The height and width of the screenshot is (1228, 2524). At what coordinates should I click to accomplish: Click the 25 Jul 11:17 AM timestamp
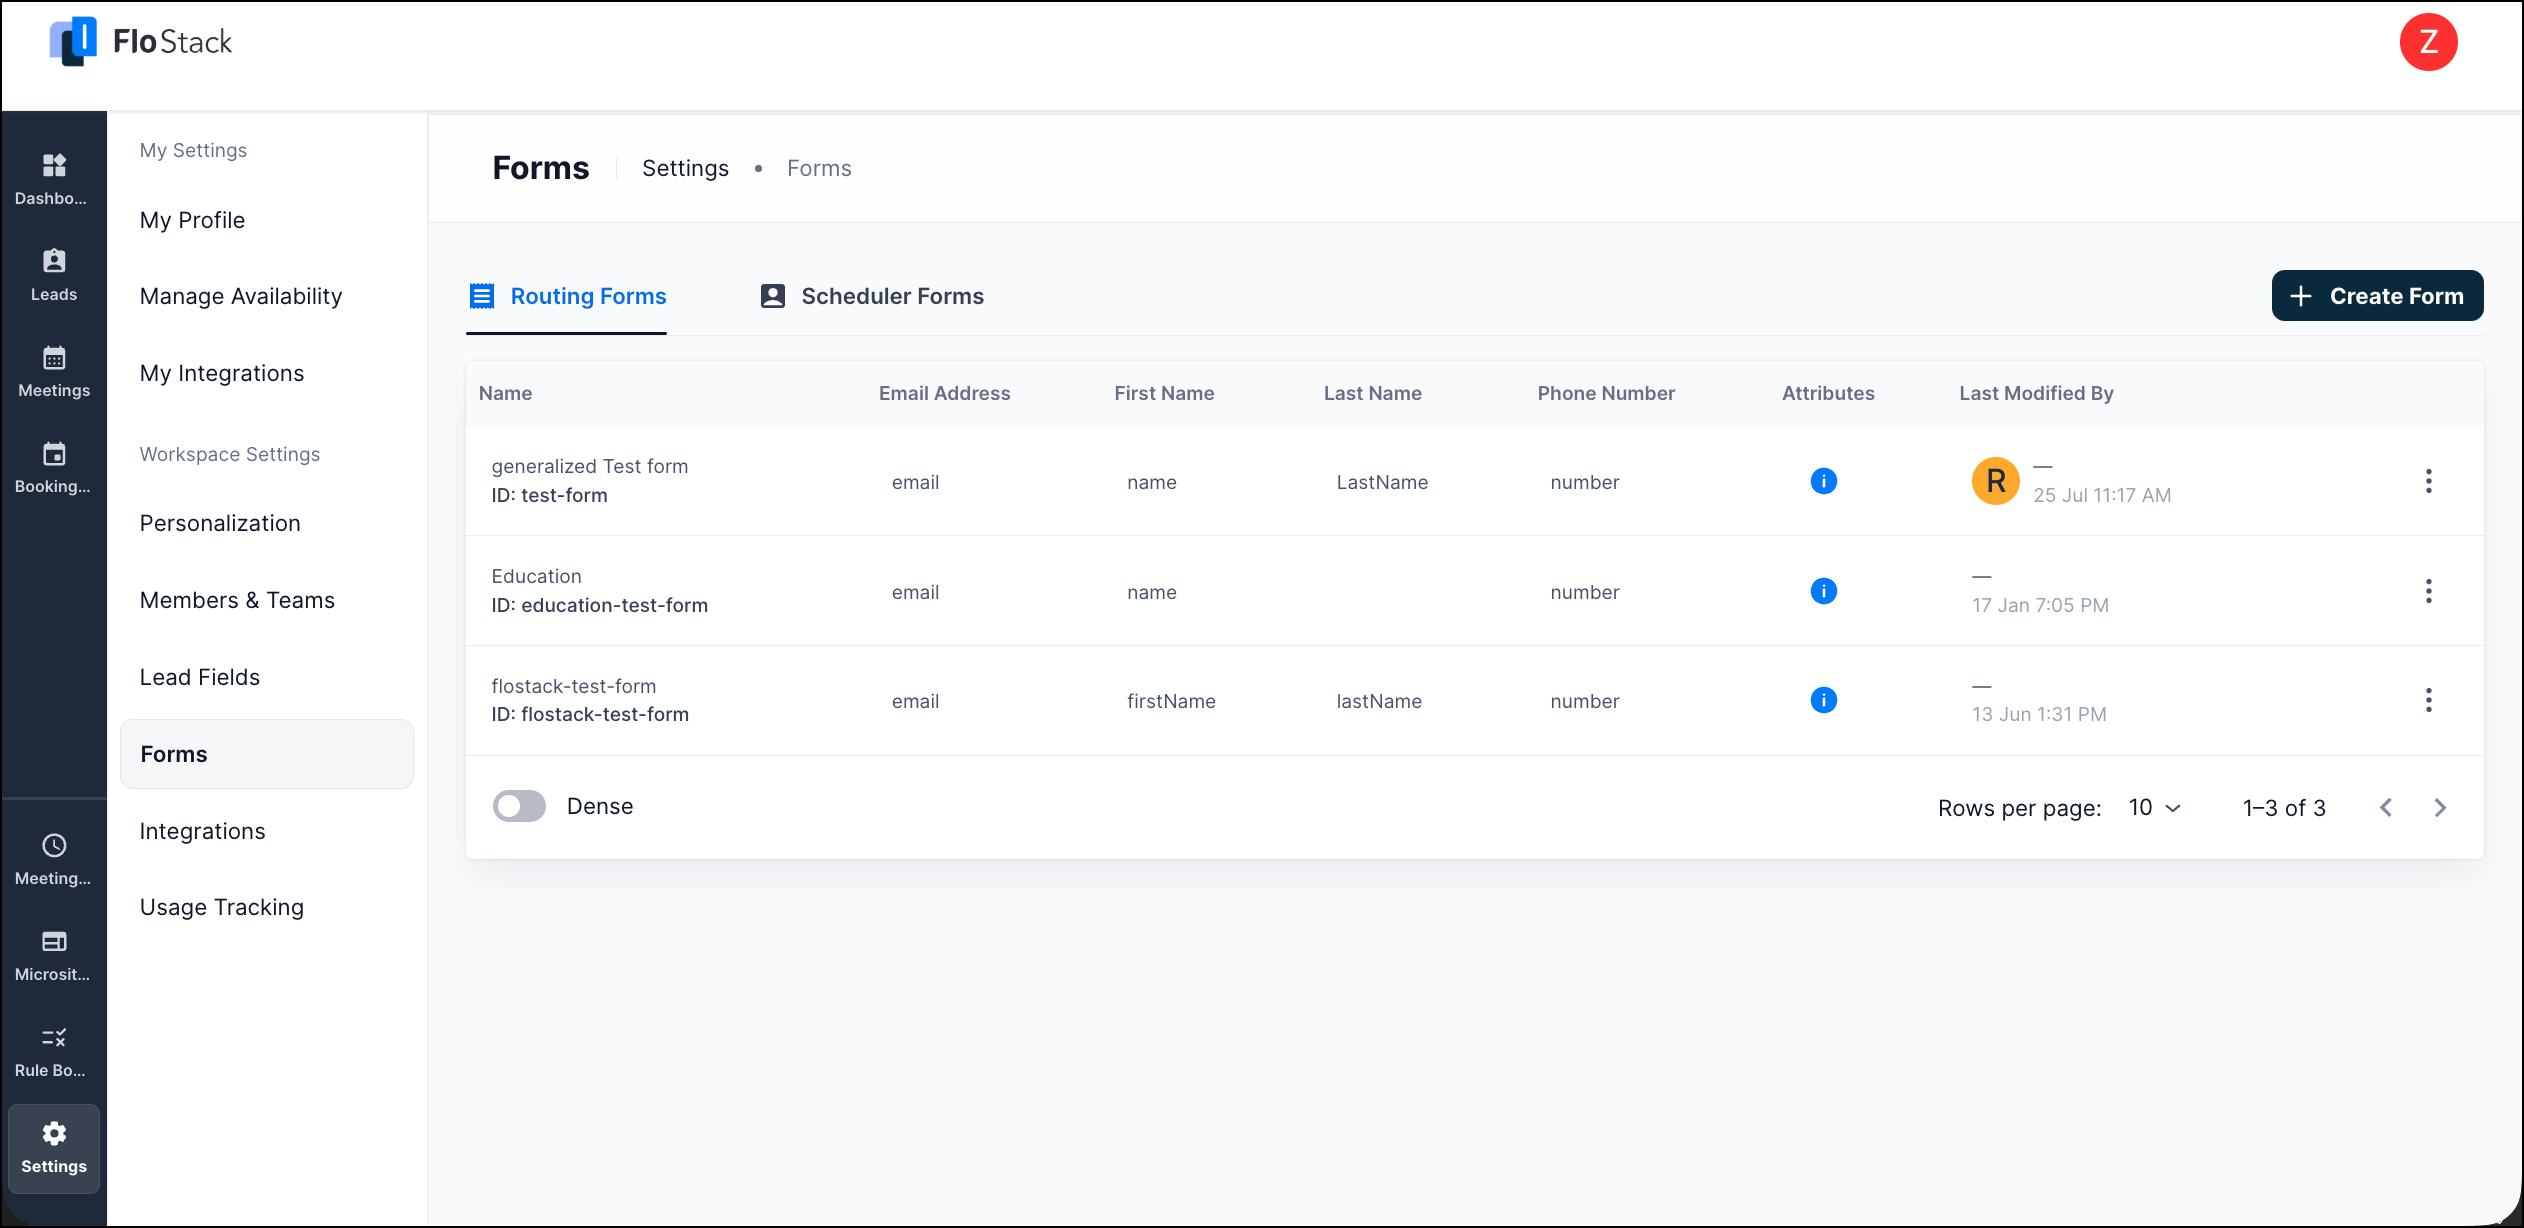click(2102, 495)
